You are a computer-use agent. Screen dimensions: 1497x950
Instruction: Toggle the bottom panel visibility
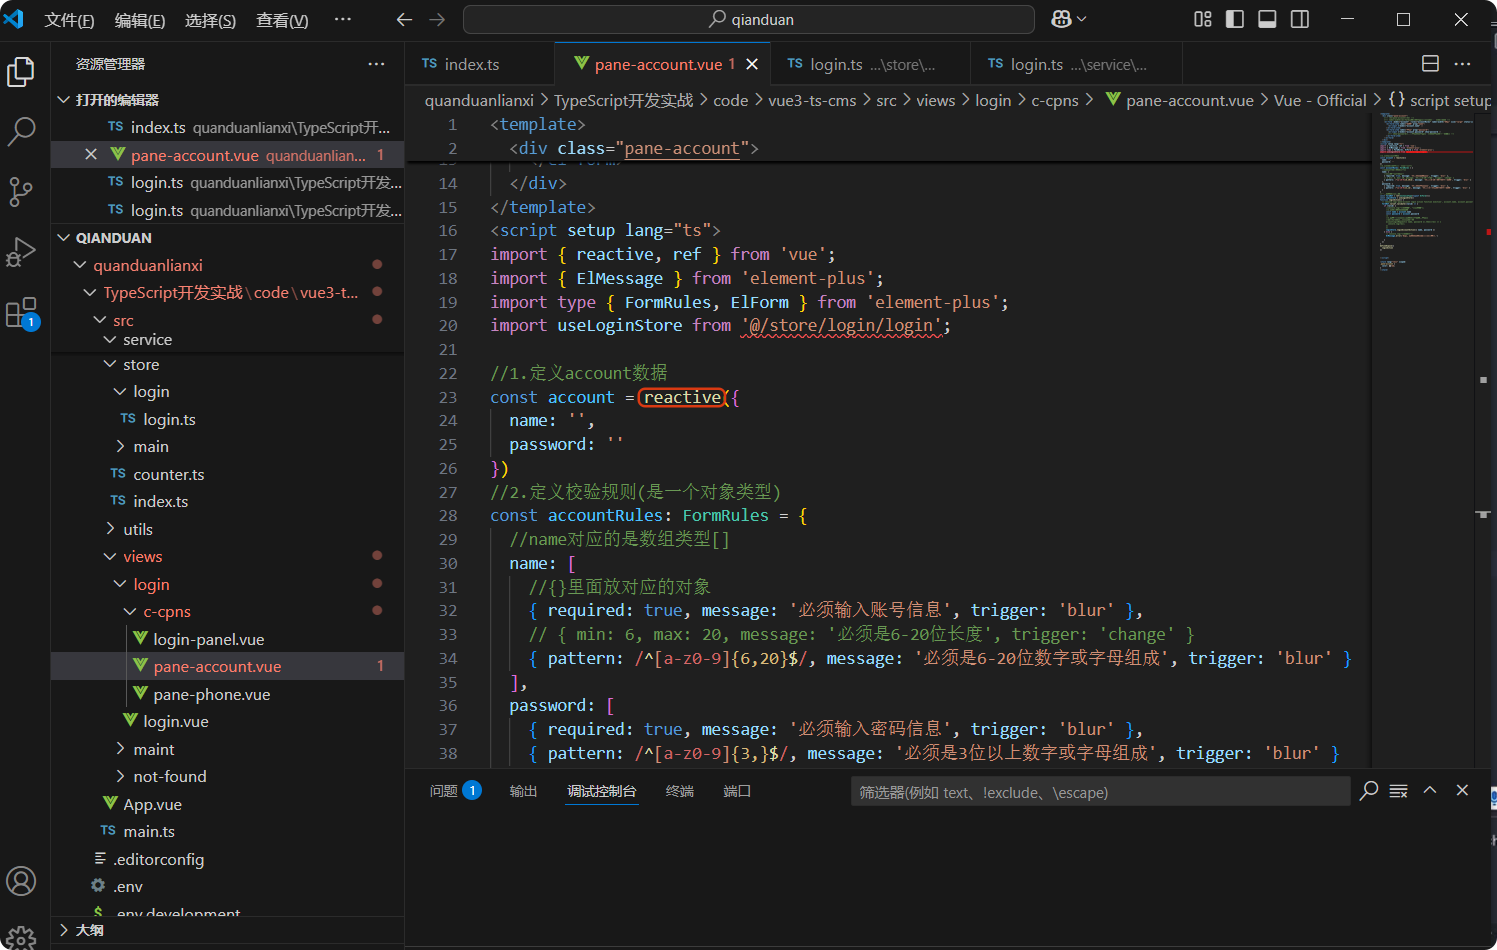coord(1267,20)
